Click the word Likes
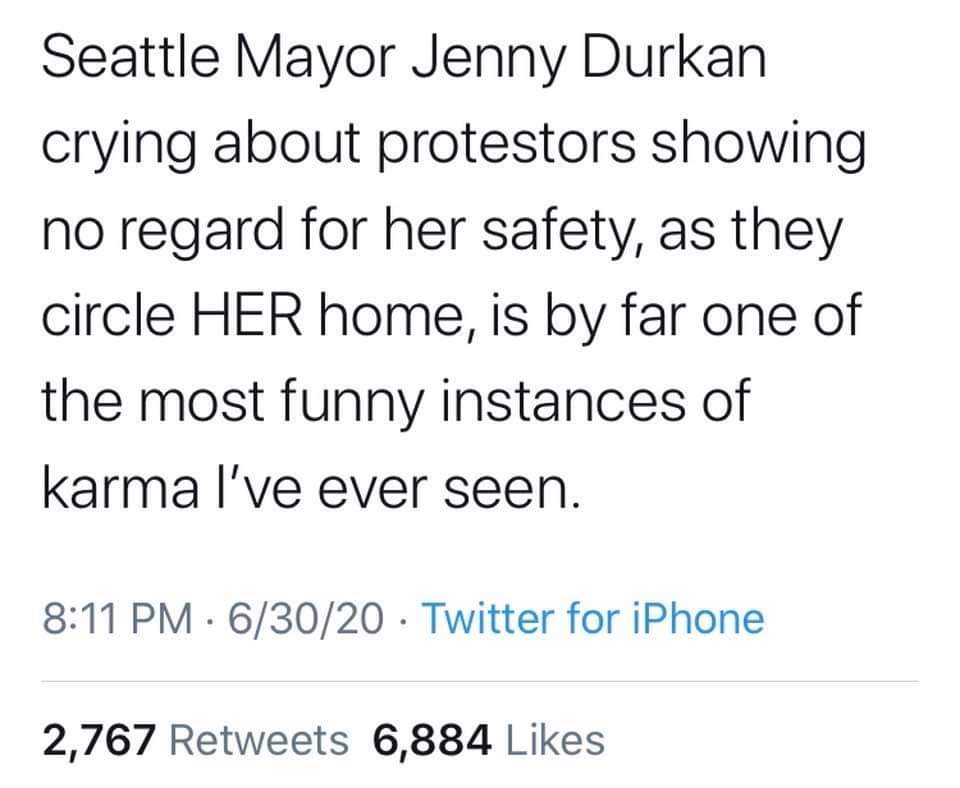Image resolution: width=960 pixels, height=788 pixels. click(555, 740)
